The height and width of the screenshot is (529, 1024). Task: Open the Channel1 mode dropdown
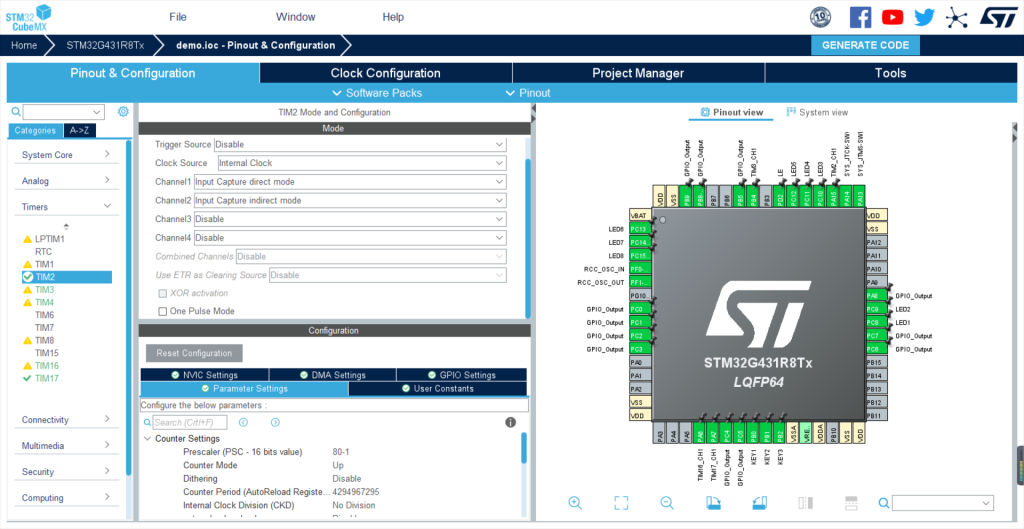tap(350, 182)
